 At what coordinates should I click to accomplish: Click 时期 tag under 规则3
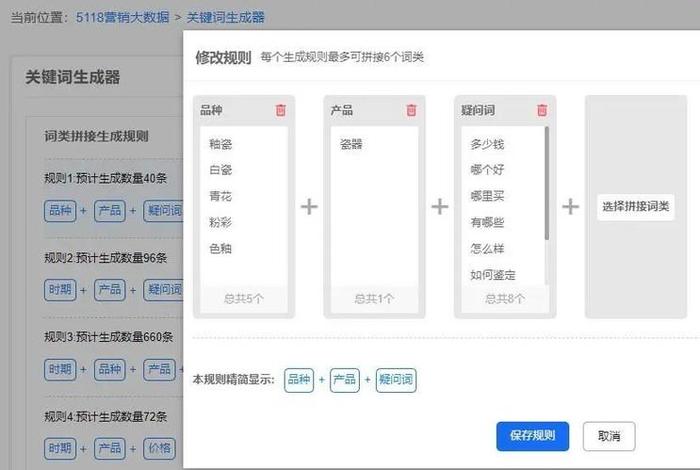(60, 370)
